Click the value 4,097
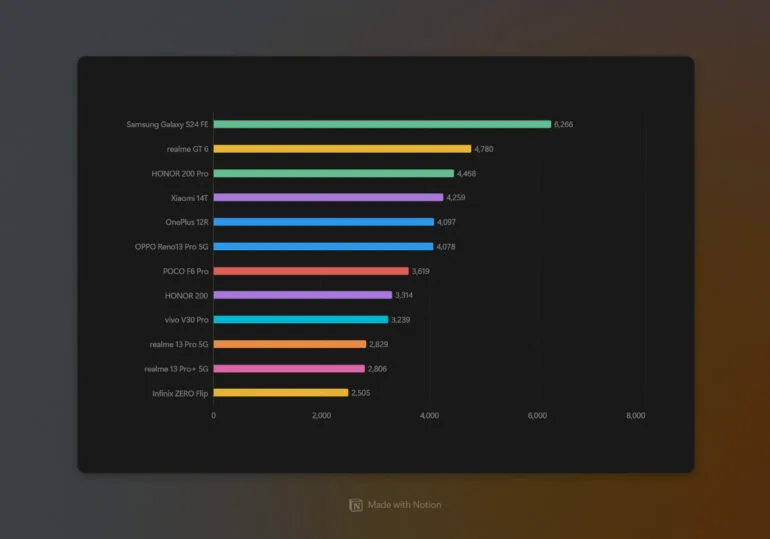Image resolution: width=770 pixels, height=539 pixels. pyautogui.click(x=446, y=222)
